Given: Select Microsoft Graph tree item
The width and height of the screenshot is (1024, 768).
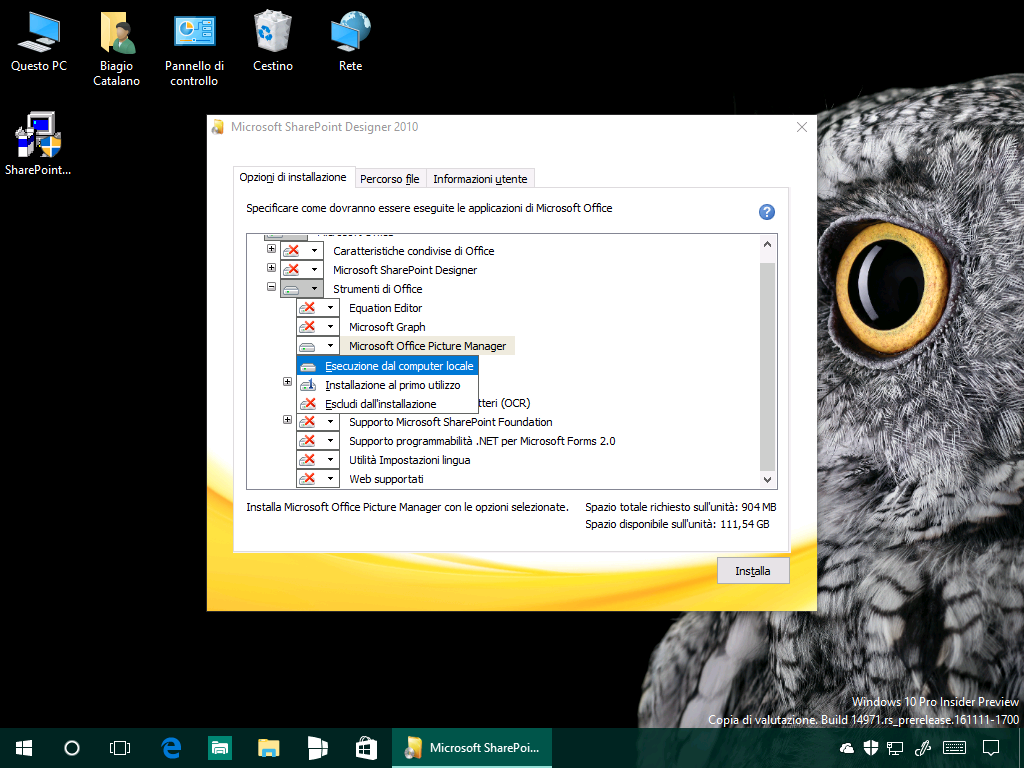Looking at the screenshot, I should tap(387, 327).
